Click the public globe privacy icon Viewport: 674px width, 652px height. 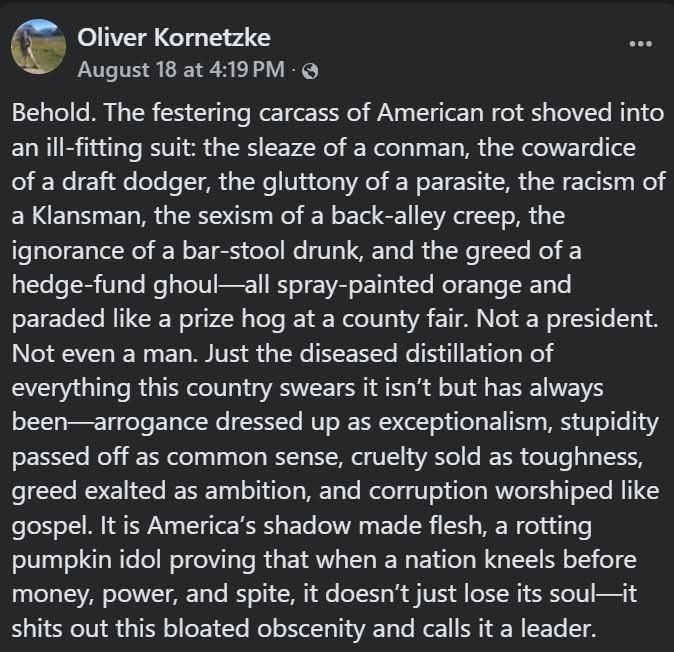(x=310, y=71)
